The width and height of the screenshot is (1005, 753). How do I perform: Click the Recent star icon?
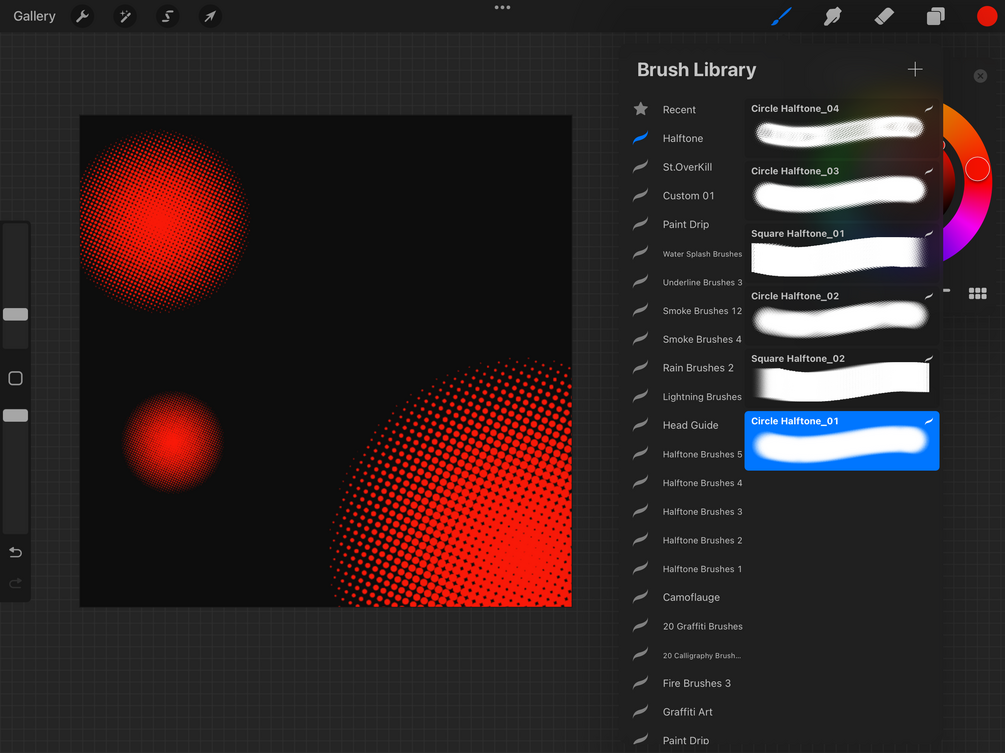pyautogui.click(x=640, y=109)
